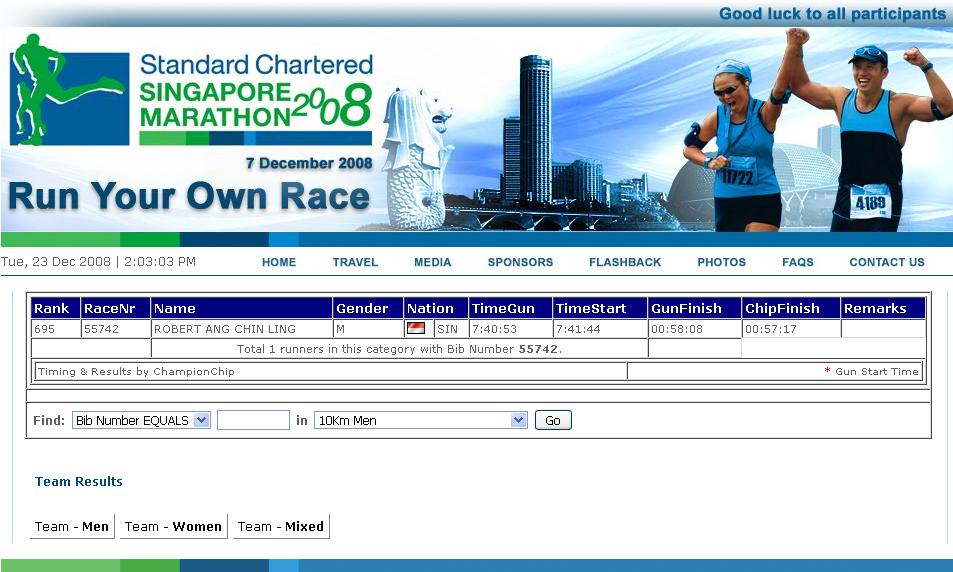This screenshot has height=572, width=953.
Task: Click Good luck to all participants text
Action: tap(832, 13)
